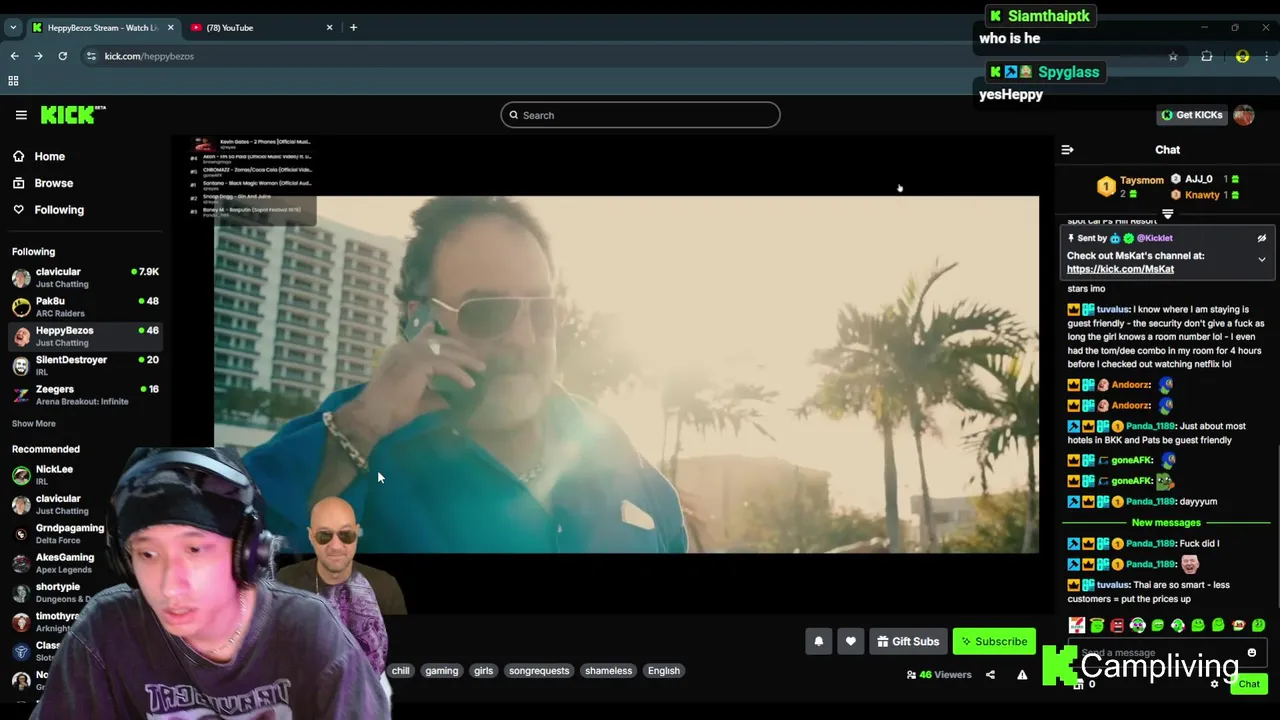Click Panda_1189 username above dayyyum
The height and width of the screenshot is (720, 1280).
pyautogui.click(x=1150, y=502)
